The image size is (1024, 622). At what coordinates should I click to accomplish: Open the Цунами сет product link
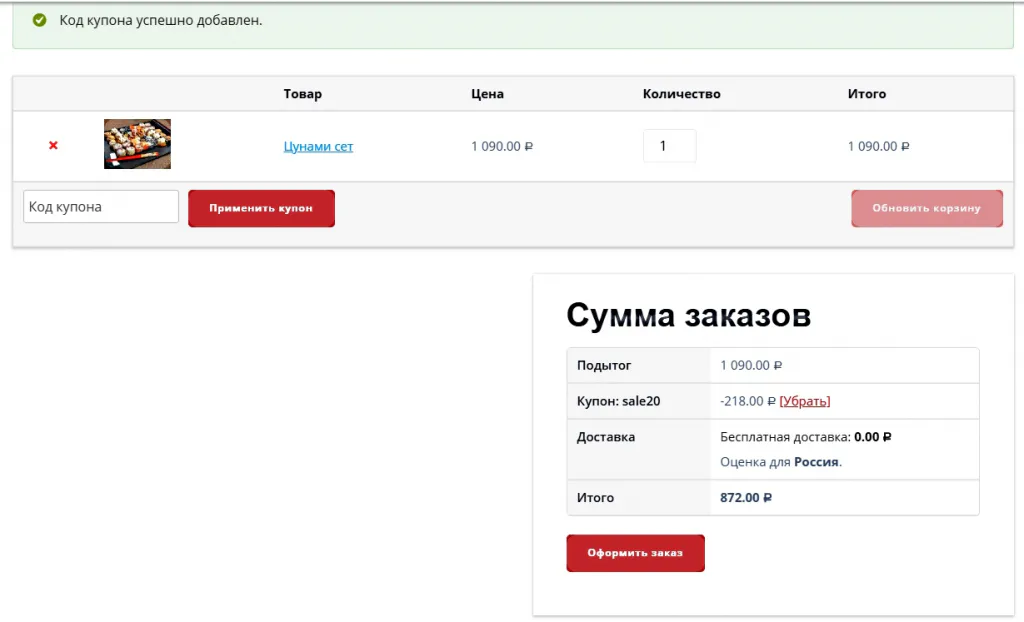click(x=318, y=146)
